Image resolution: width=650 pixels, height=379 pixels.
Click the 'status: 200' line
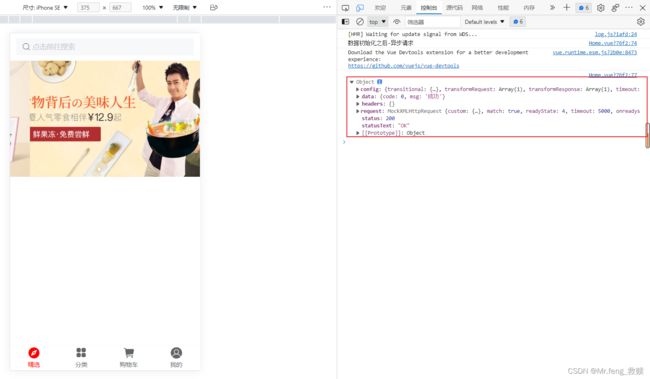click(378, 119)
